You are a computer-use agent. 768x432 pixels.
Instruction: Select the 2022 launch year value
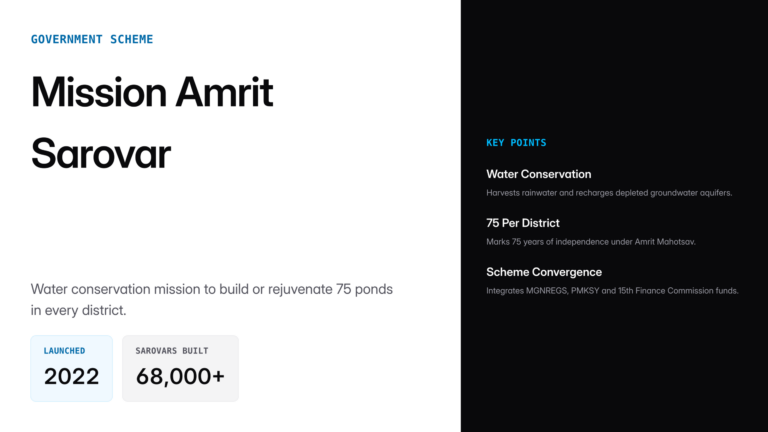point(71,376)
